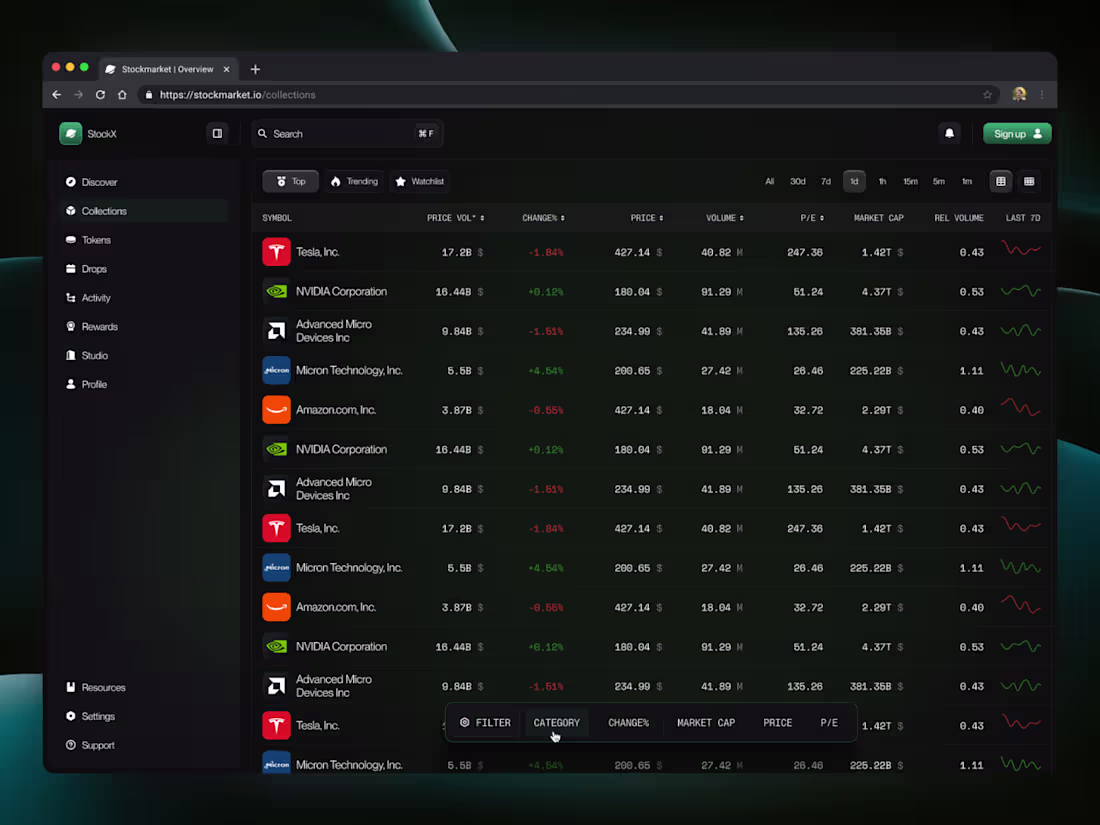1100x825 pixels.
Task: Click the Sign up button
Action: 1017,133
